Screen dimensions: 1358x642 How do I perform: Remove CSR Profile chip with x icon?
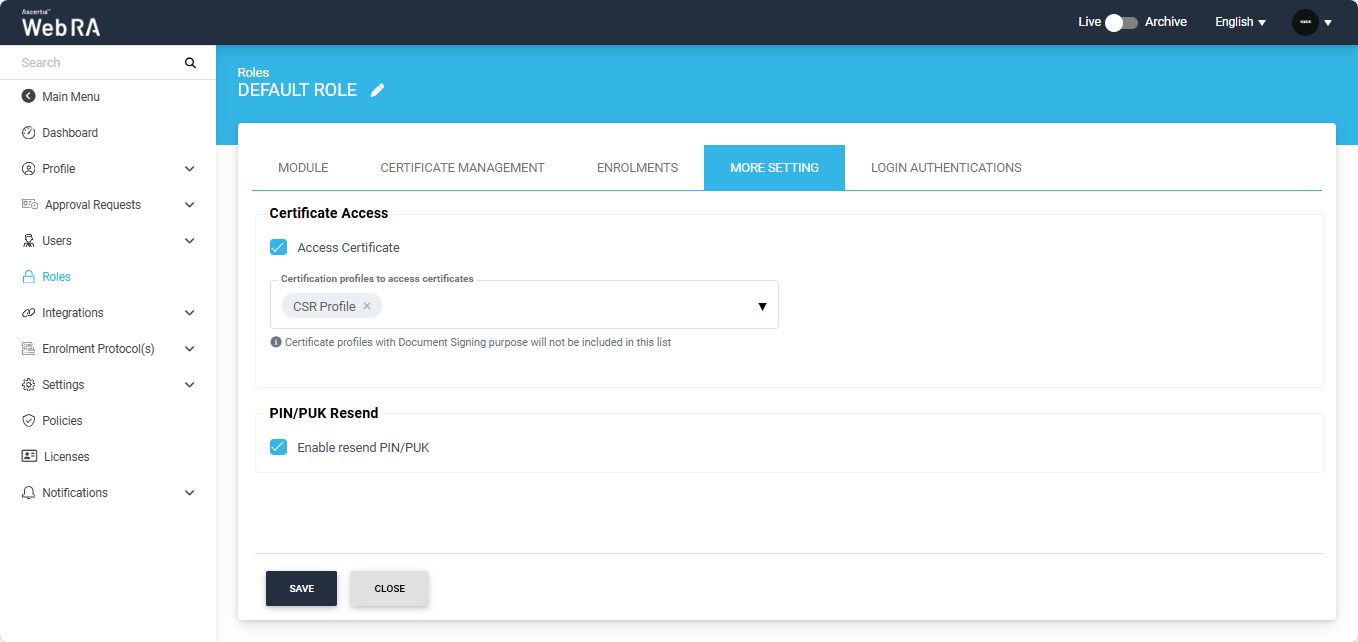pyautogui.click(x=367, y=306)
